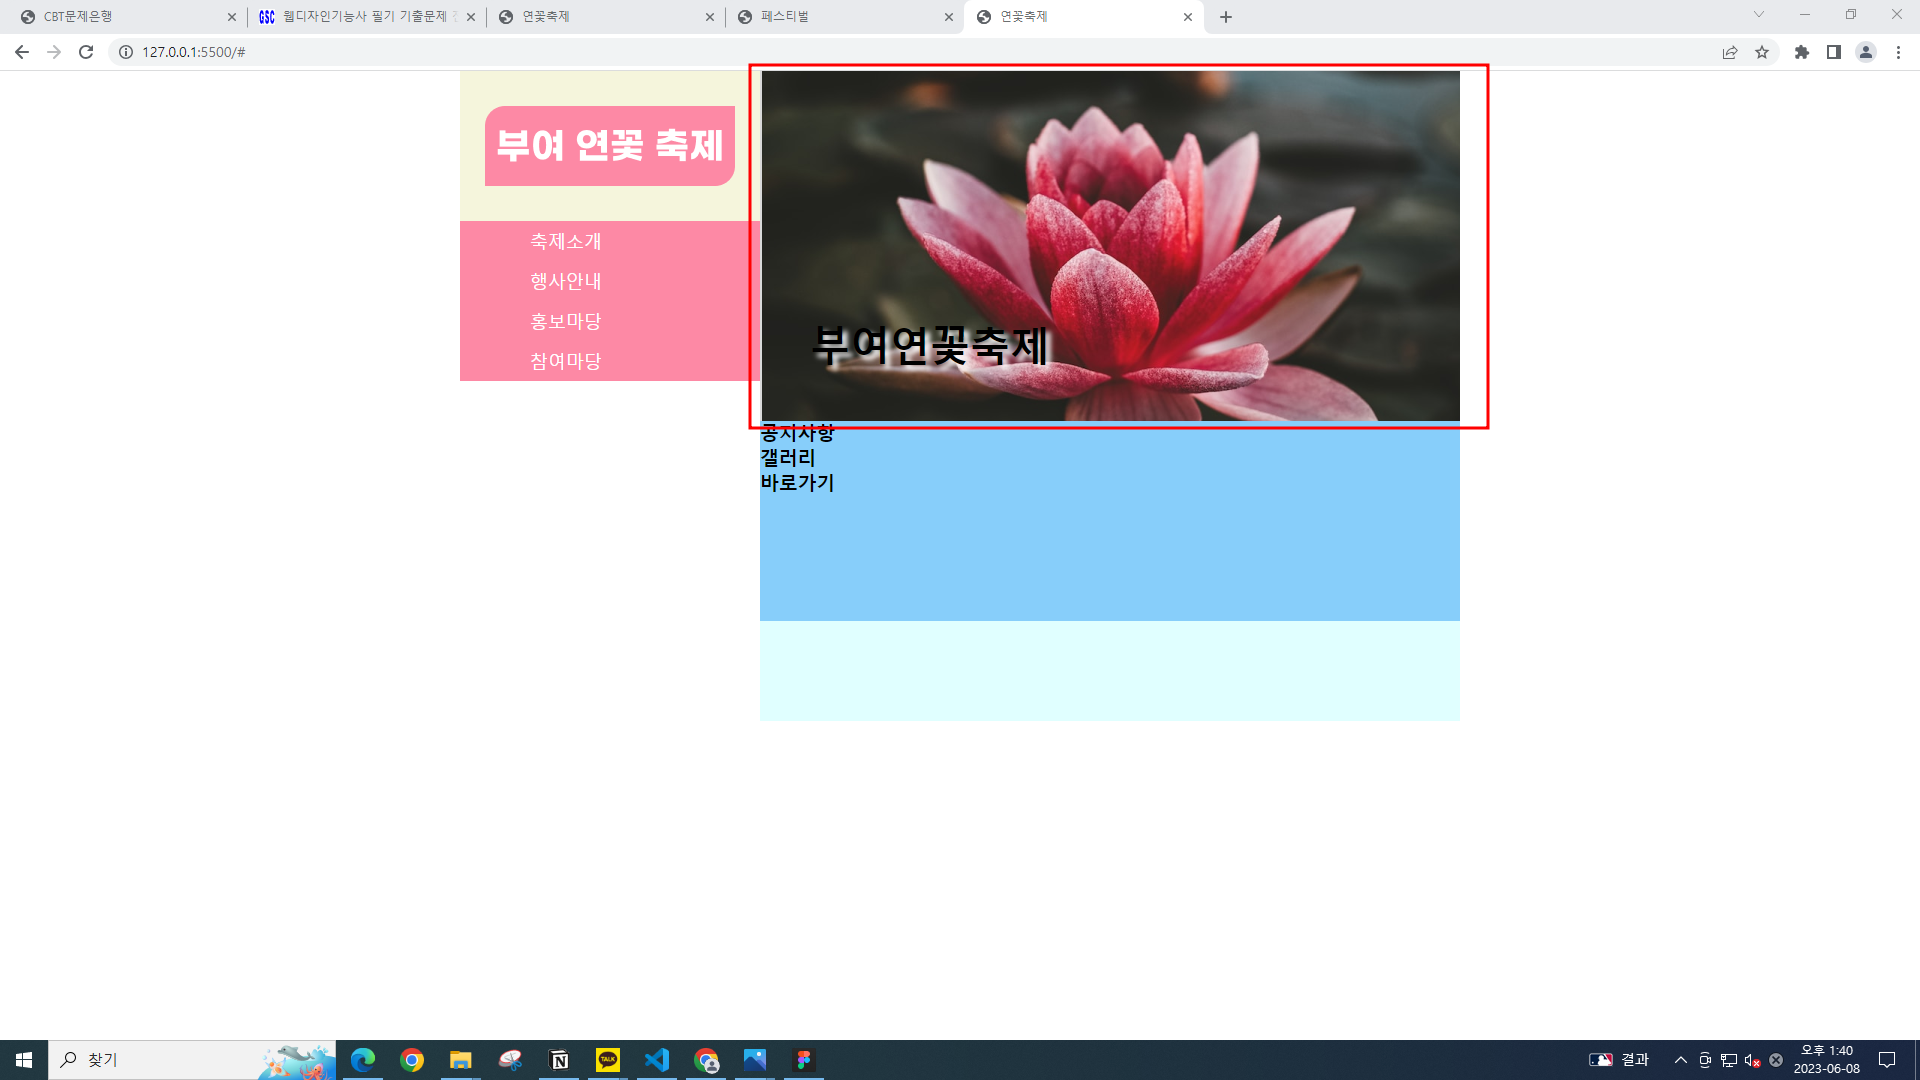Show hidden system tray icons
Image resolution: width=1920 pixels, height=1080 pixels.
pyautogui.click(x=1681, y=1060)
